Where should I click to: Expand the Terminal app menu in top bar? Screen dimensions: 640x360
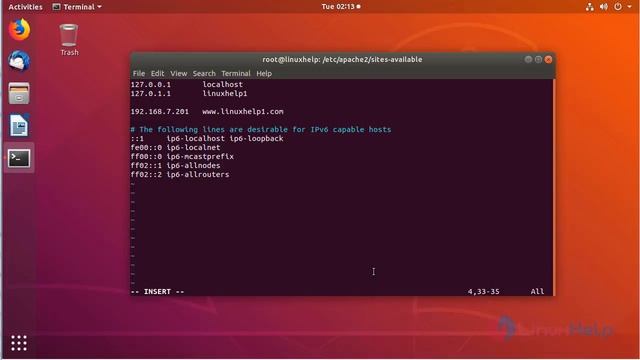point(77,7)
